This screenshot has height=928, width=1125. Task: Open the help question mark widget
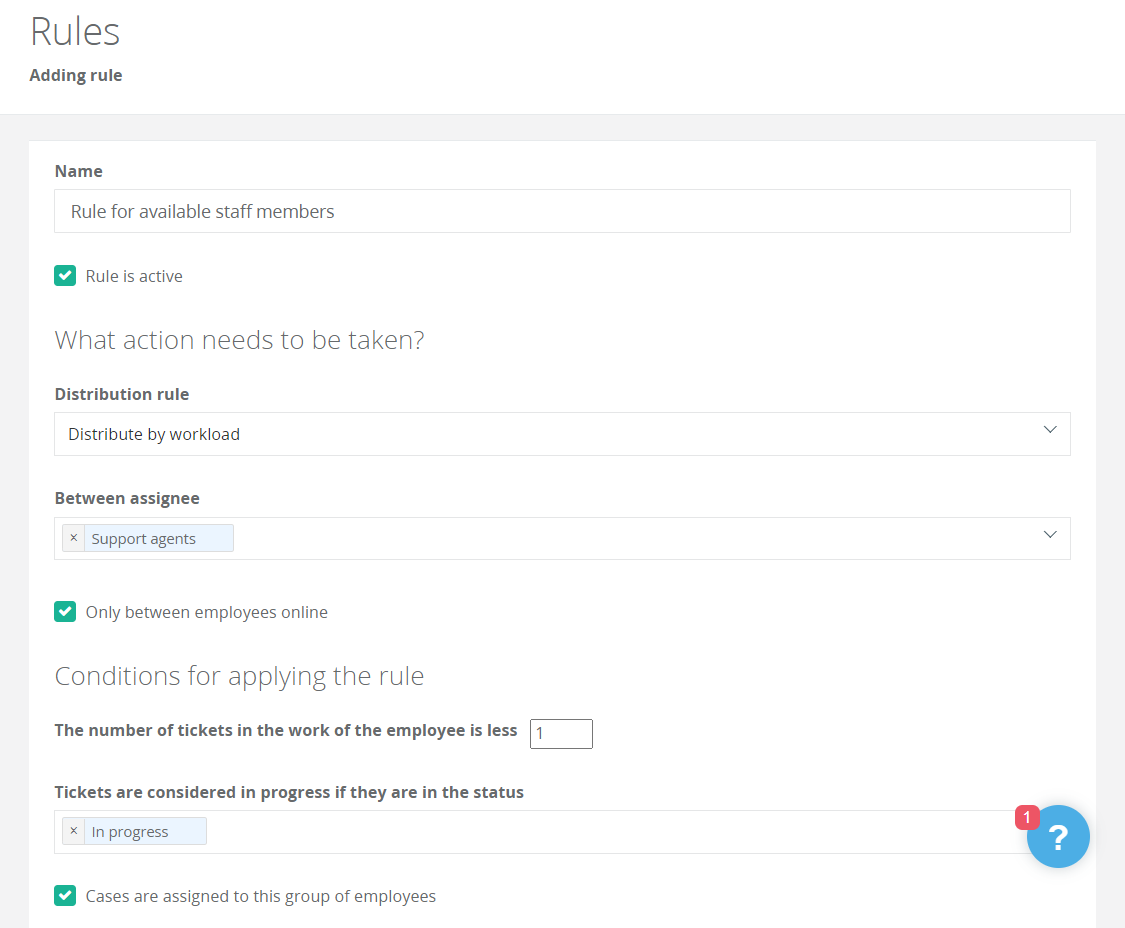pos(1058,837)
